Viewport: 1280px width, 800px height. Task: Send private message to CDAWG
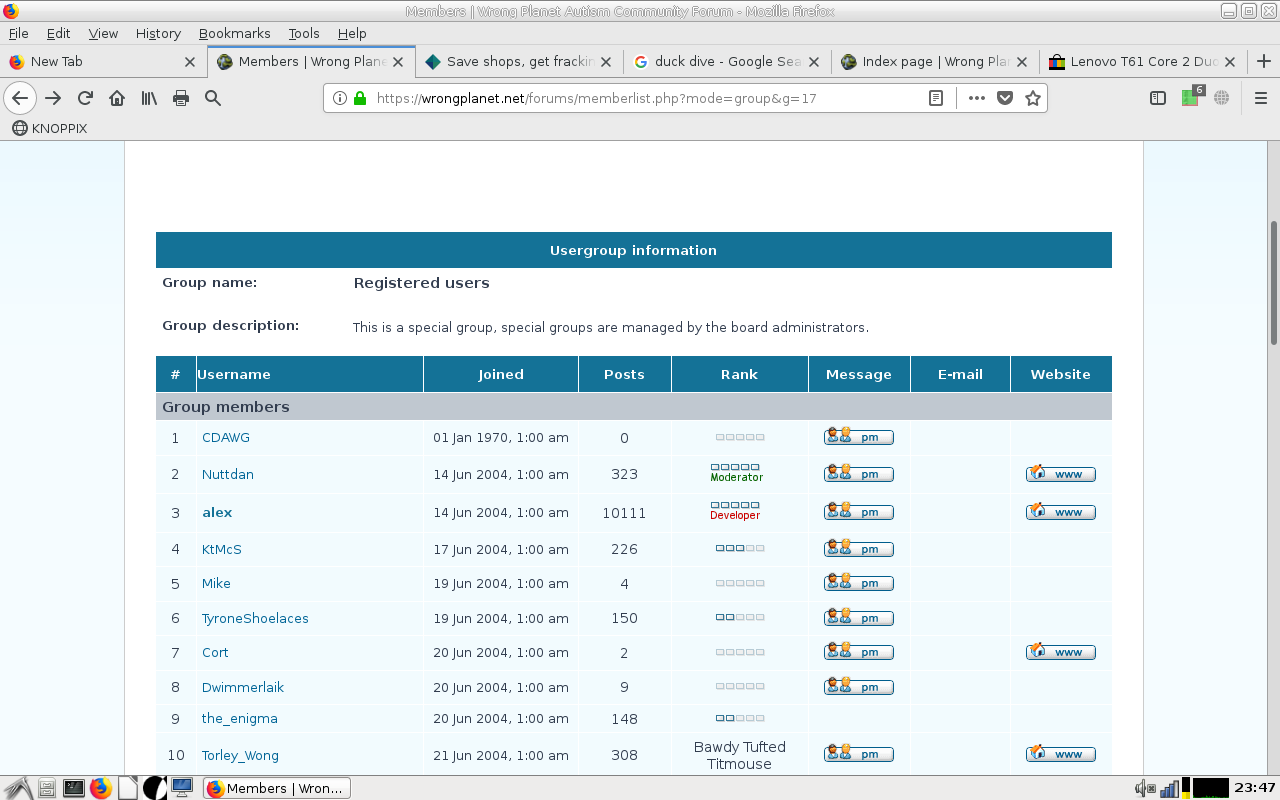coord(859,436)
